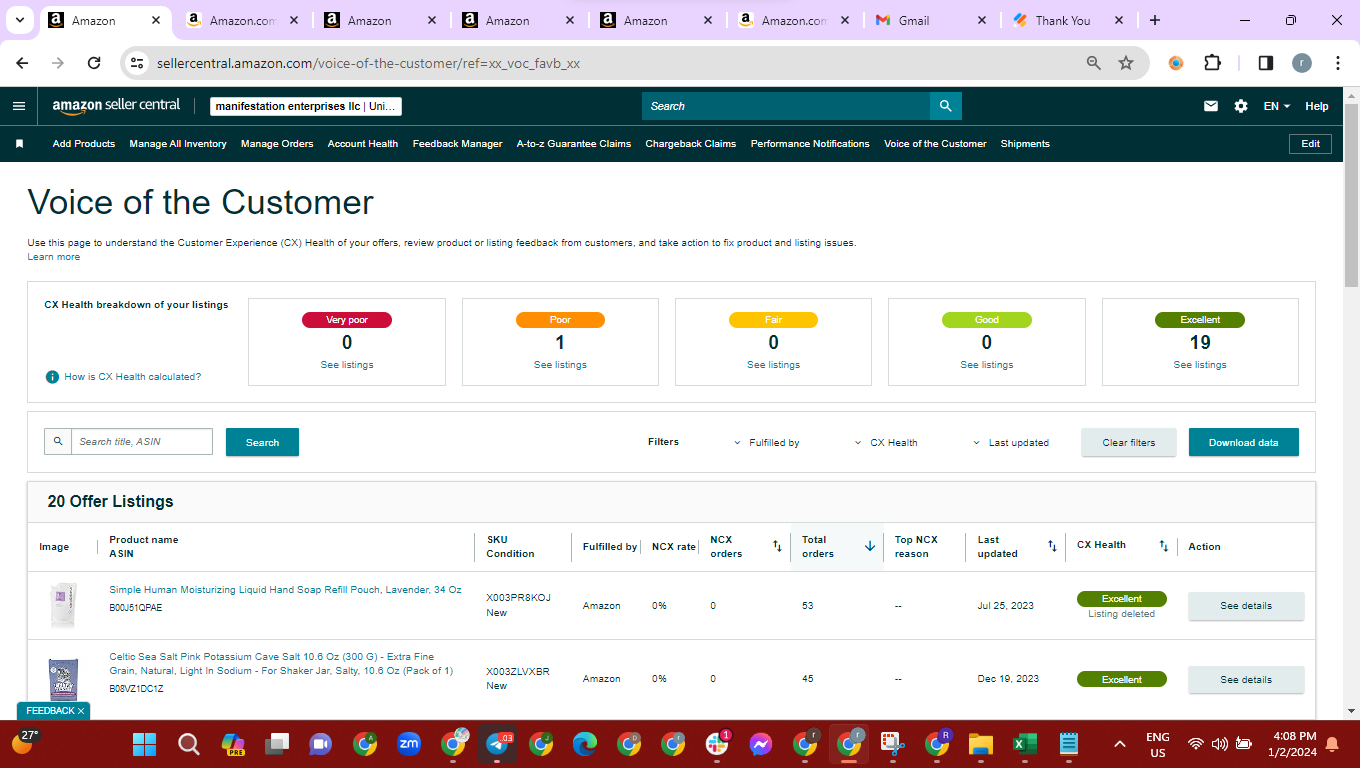1360x768 pixels.
Task: View site information icon in address bar
Action: (x=137, y=63)
